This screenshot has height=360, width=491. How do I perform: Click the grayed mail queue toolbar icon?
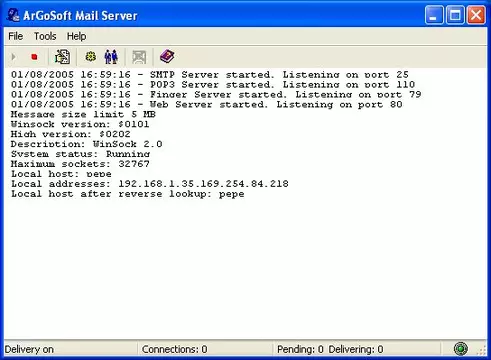[139, 57]
